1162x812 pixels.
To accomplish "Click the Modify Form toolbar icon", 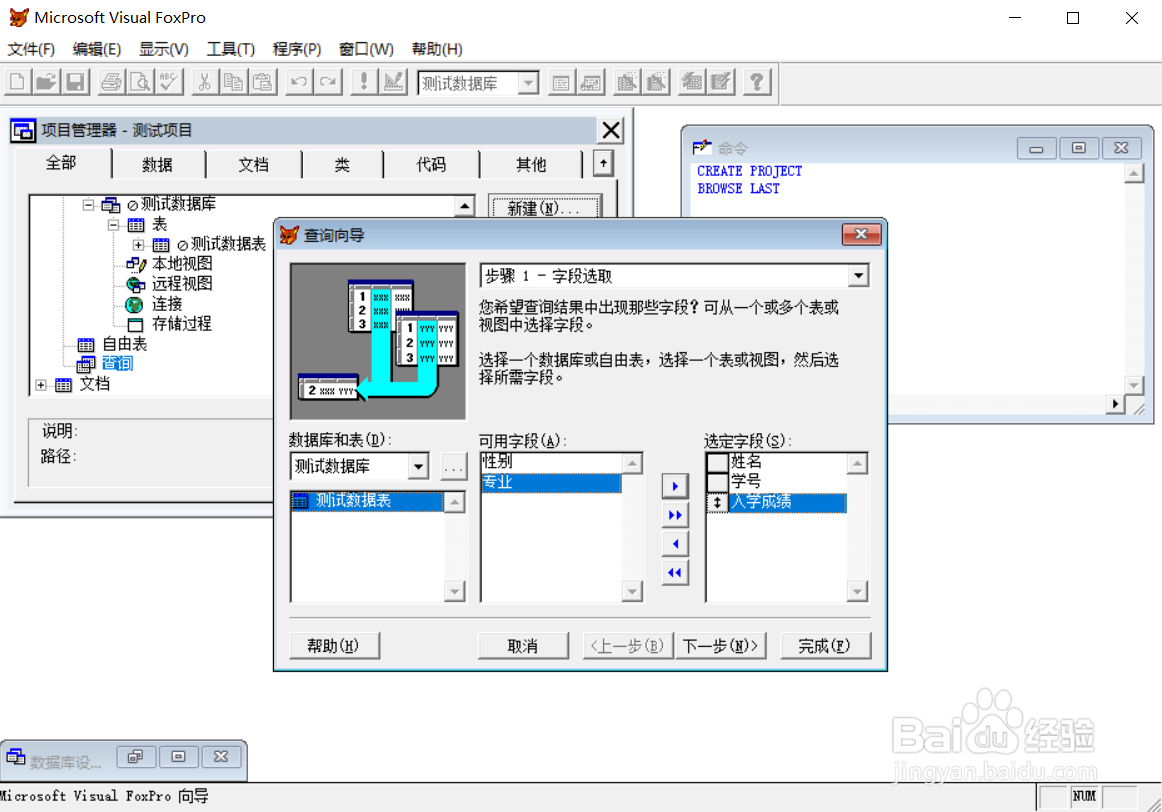I will point(393,81).
